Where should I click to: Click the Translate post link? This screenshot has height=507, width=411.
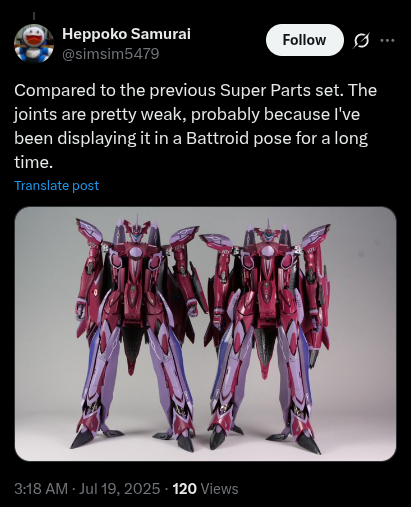click(x=57, y=185)
